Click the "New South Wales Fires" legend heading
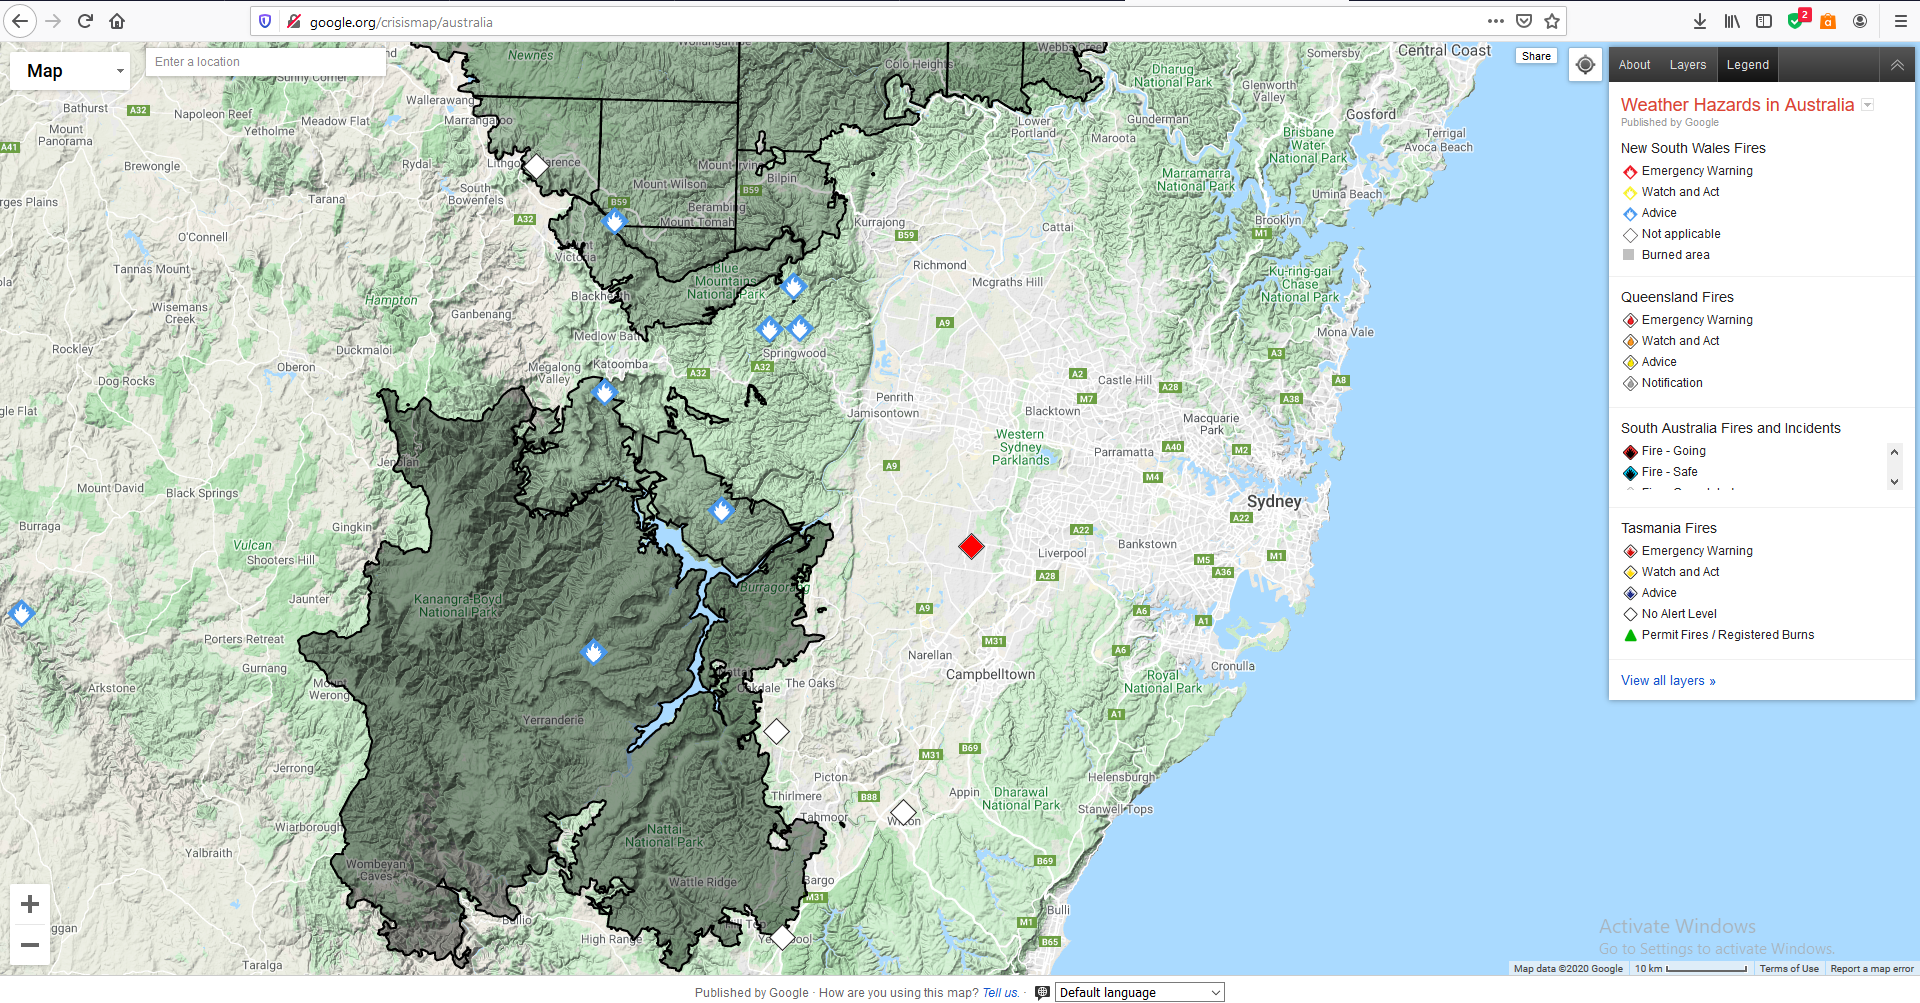Viewport: 1920px width, 1003px height. pyautogui.click(x=1693, y=148)
